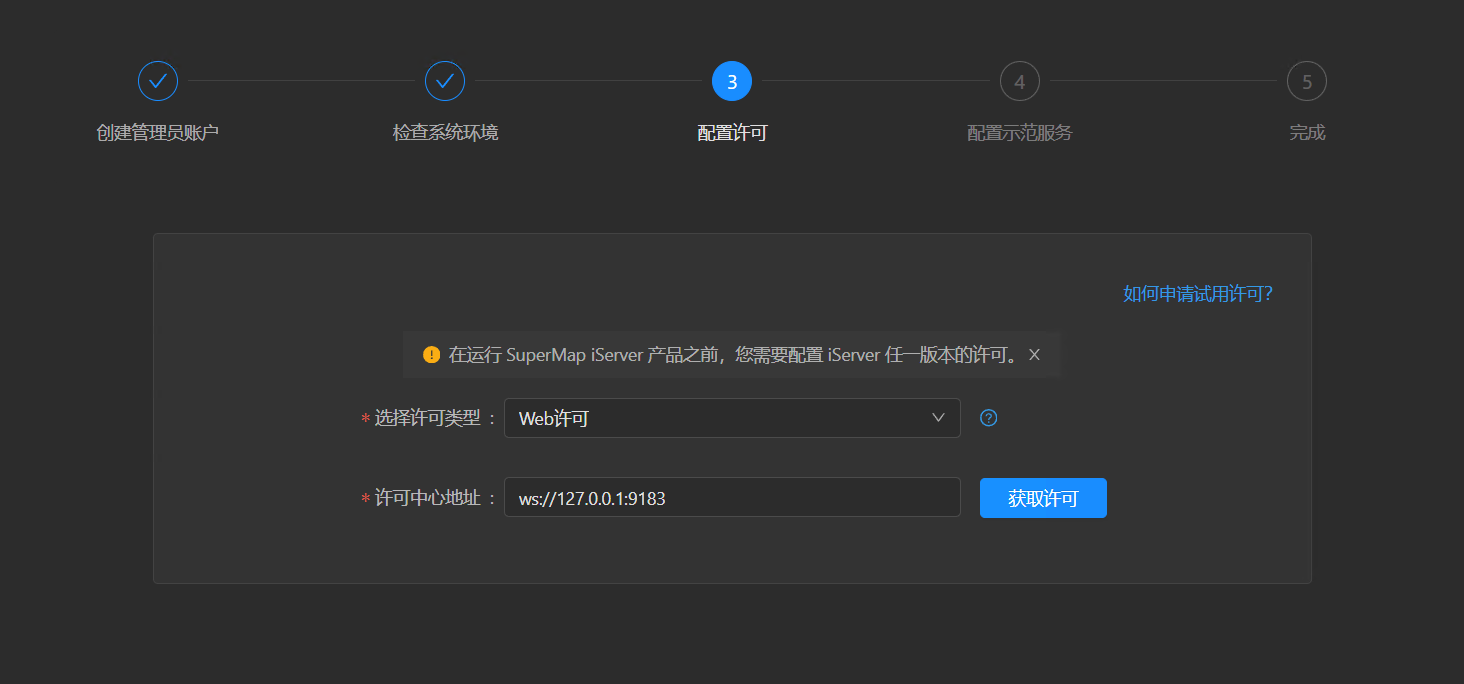Open the 如何申请试用许可? link
The height and width of the screenshot is (684, 1464).
coord(1197,294)
